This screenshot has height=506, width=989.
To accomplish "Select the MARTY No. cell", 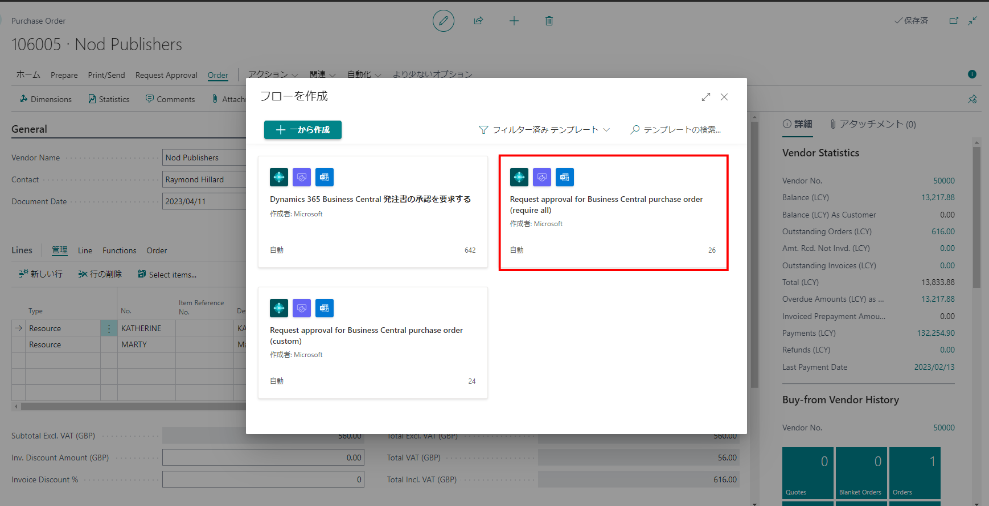I will pyautogui.click(x=146, y=345).
